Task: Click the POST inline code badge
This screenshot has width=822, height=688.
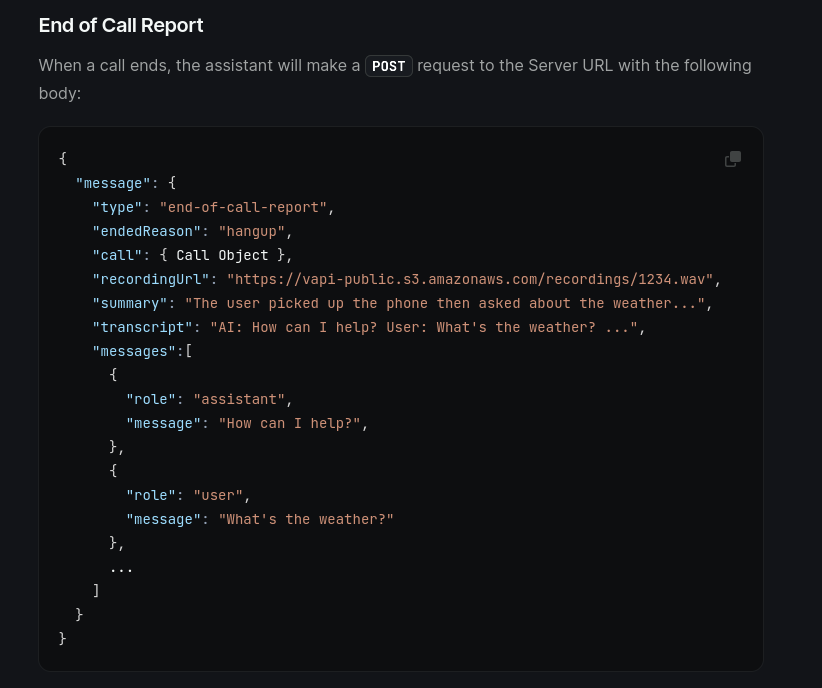Action: point(388,66)
